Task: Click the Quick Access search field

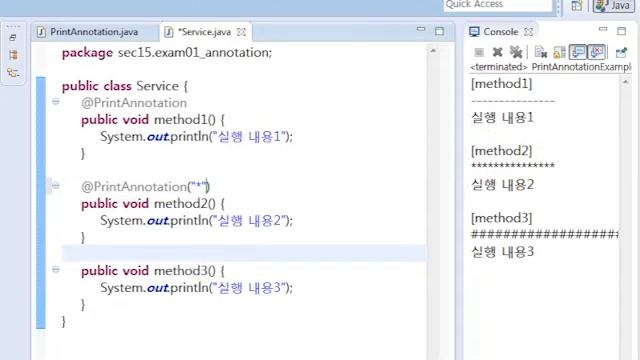Action: point(498,5)
